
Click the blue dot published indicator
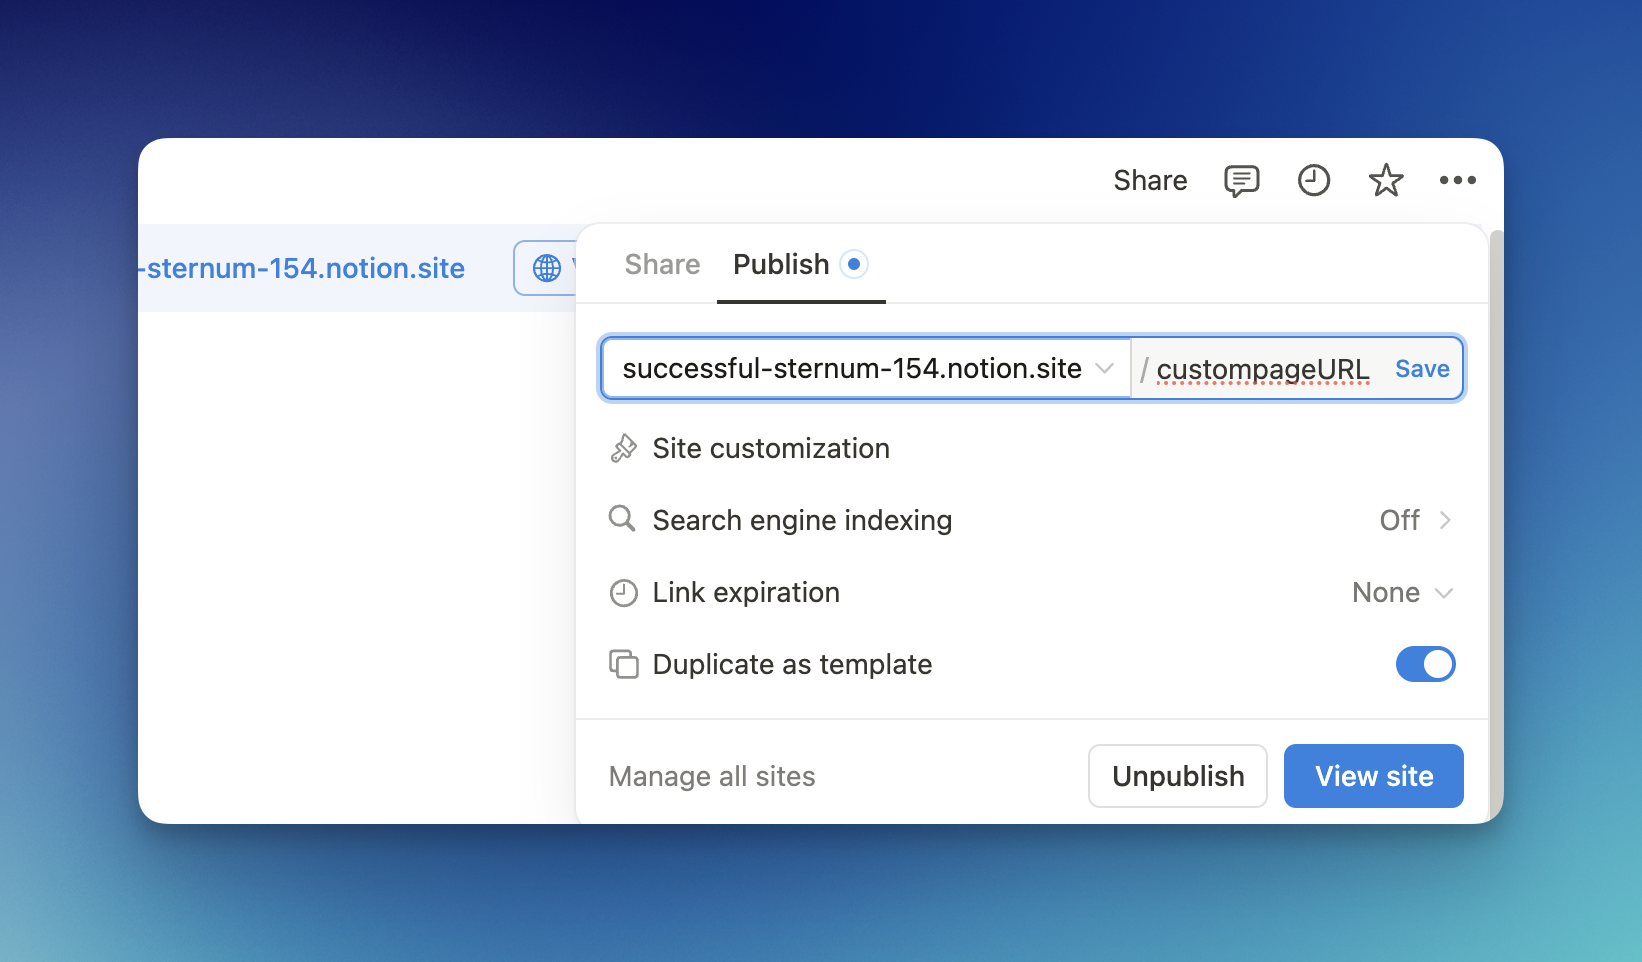point(853,265)
